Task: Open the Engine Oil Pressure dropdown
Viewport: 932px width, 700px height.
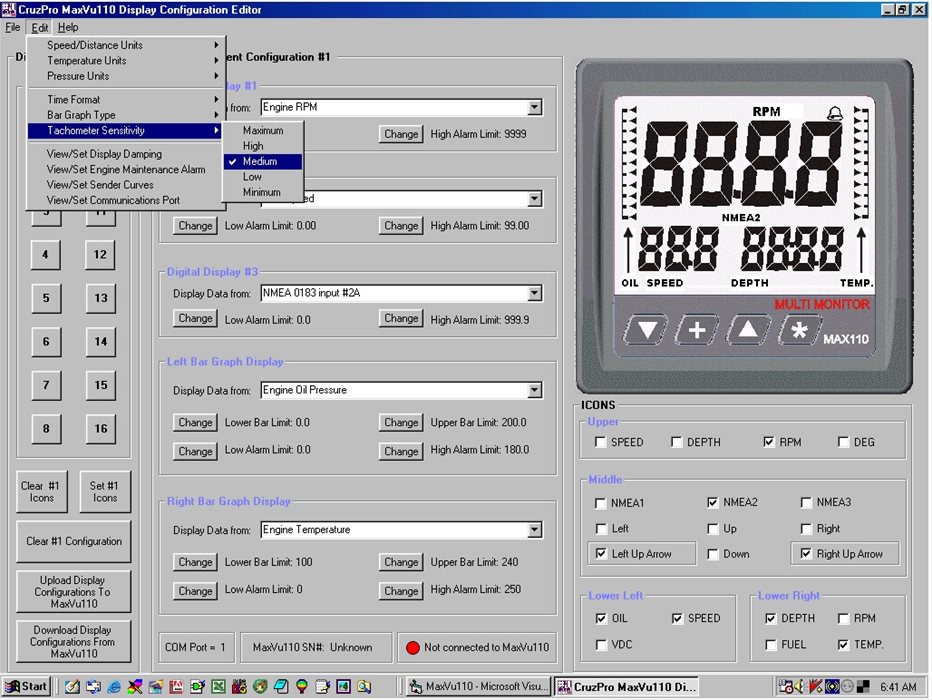Action: 535,390
